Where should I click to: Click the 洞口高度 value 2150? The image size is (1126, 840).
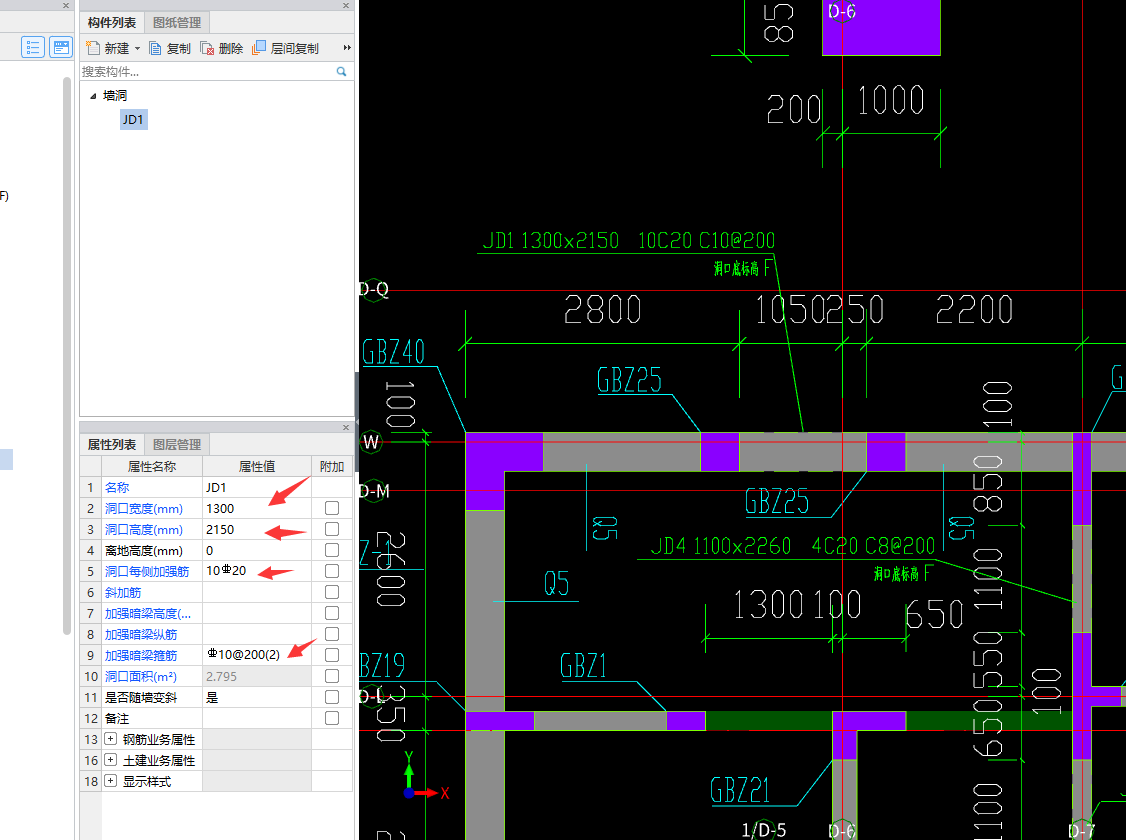coord(256,529)
